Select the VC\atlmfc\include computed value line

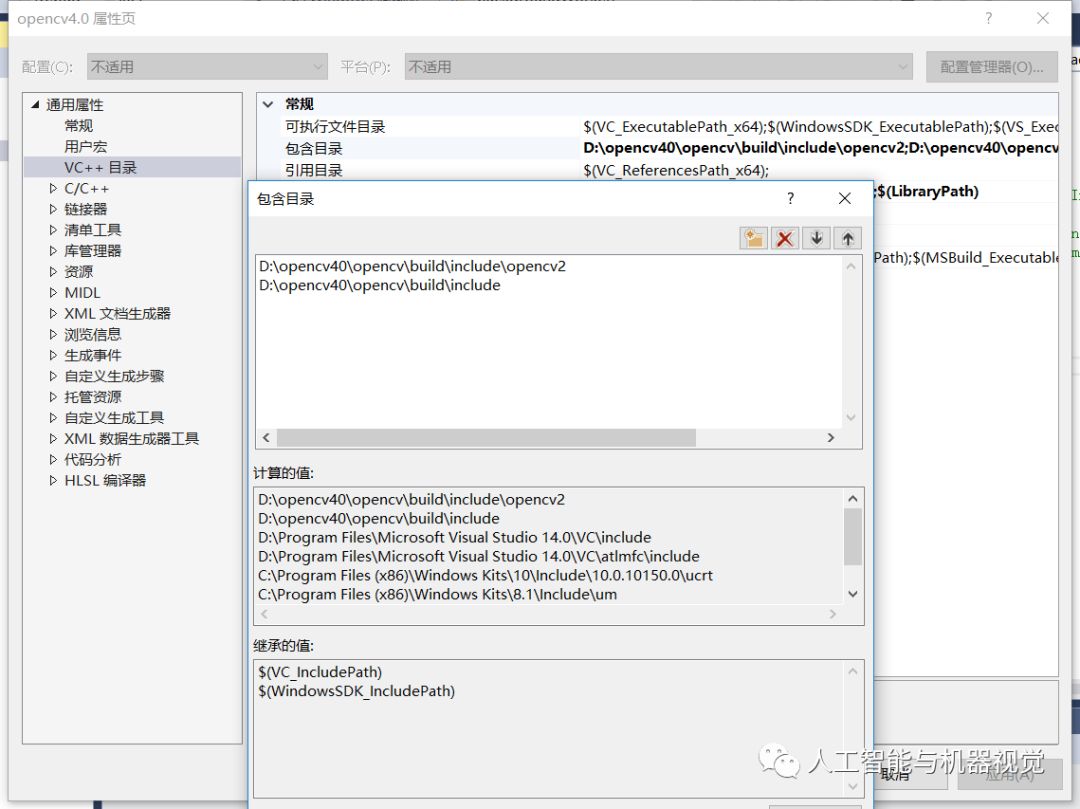(479, 556)
